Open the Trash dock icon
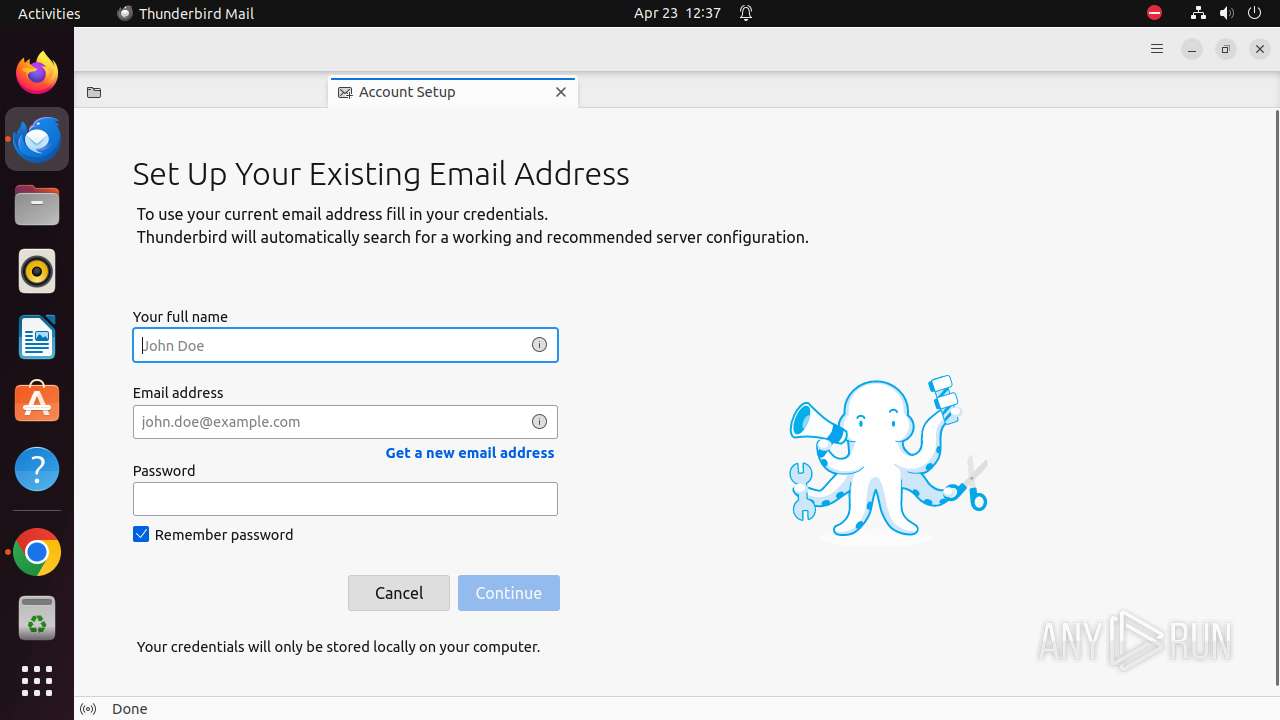The image size is (1280, 720). pos(37,618)
